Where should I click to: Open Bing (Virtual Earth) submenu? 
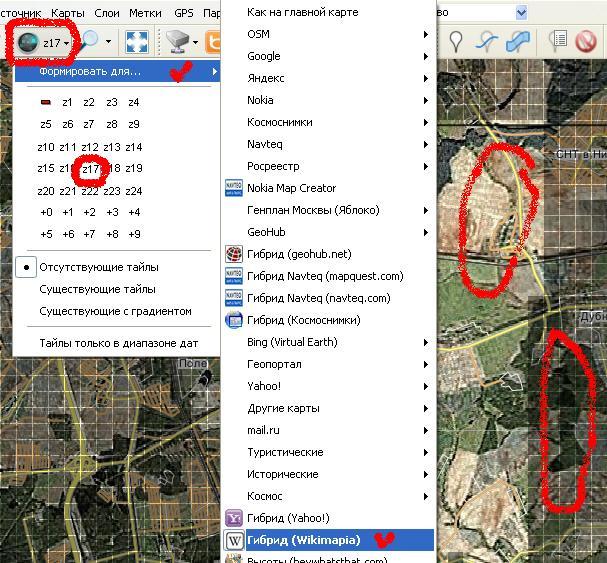pos(329,342)
